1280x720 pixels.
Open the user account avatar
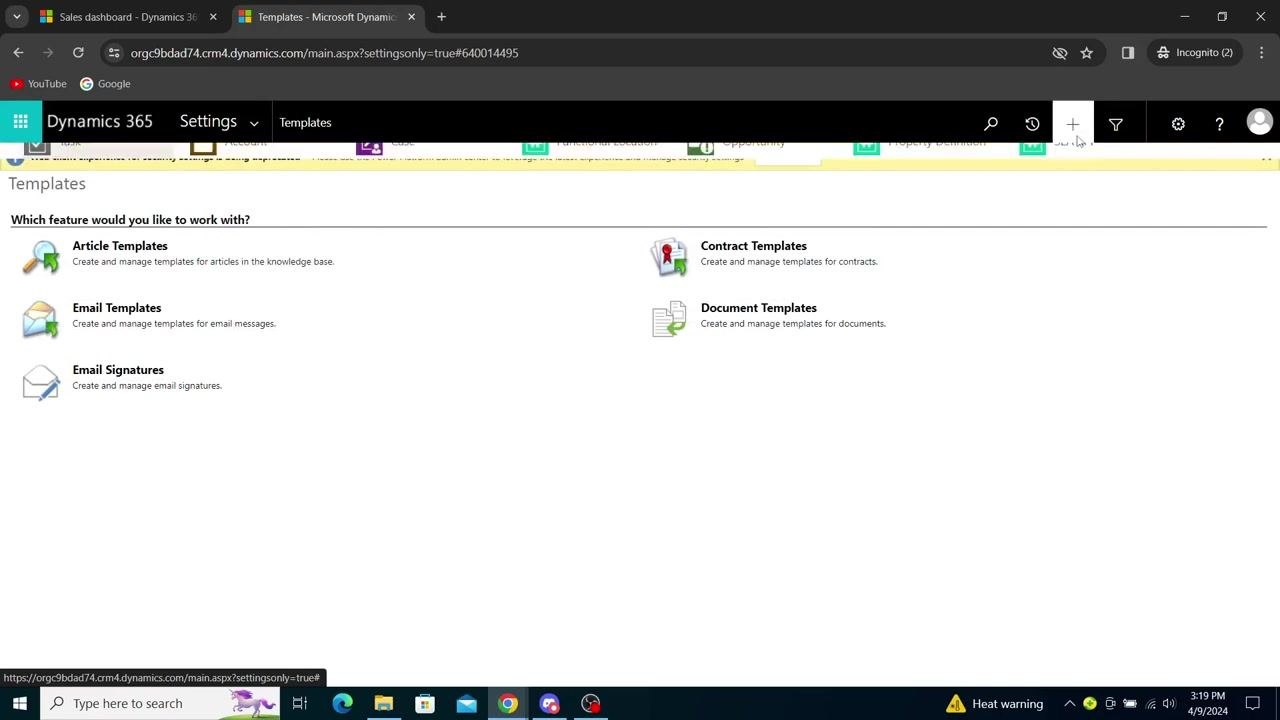[1259, 122]
